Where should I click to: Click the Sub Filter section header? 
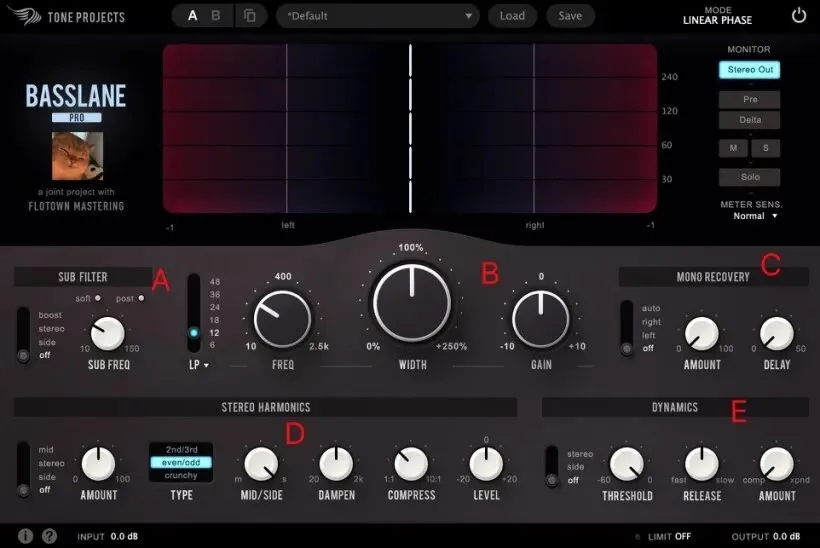[x=83, y=277]
